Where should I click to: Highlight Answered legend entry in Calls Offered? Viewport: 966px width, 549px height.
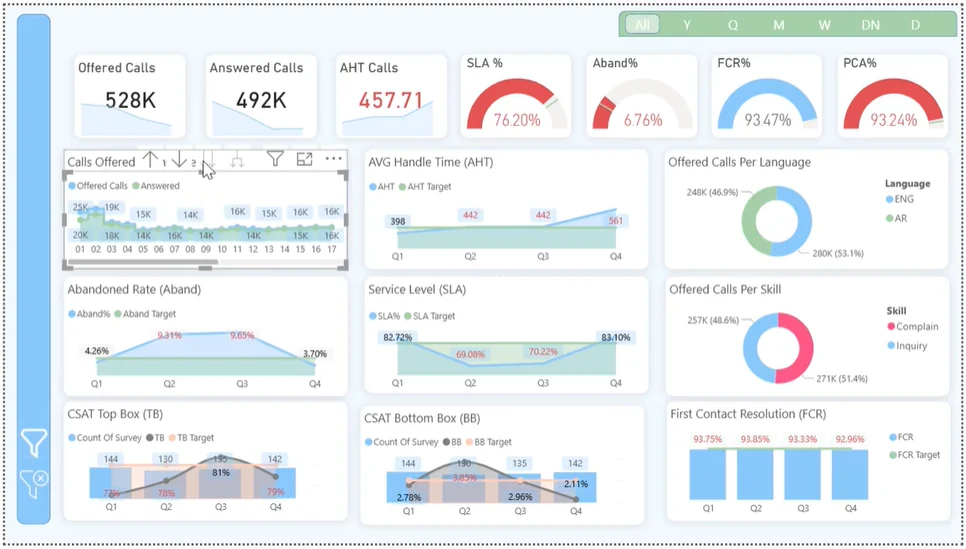(156, 185)
